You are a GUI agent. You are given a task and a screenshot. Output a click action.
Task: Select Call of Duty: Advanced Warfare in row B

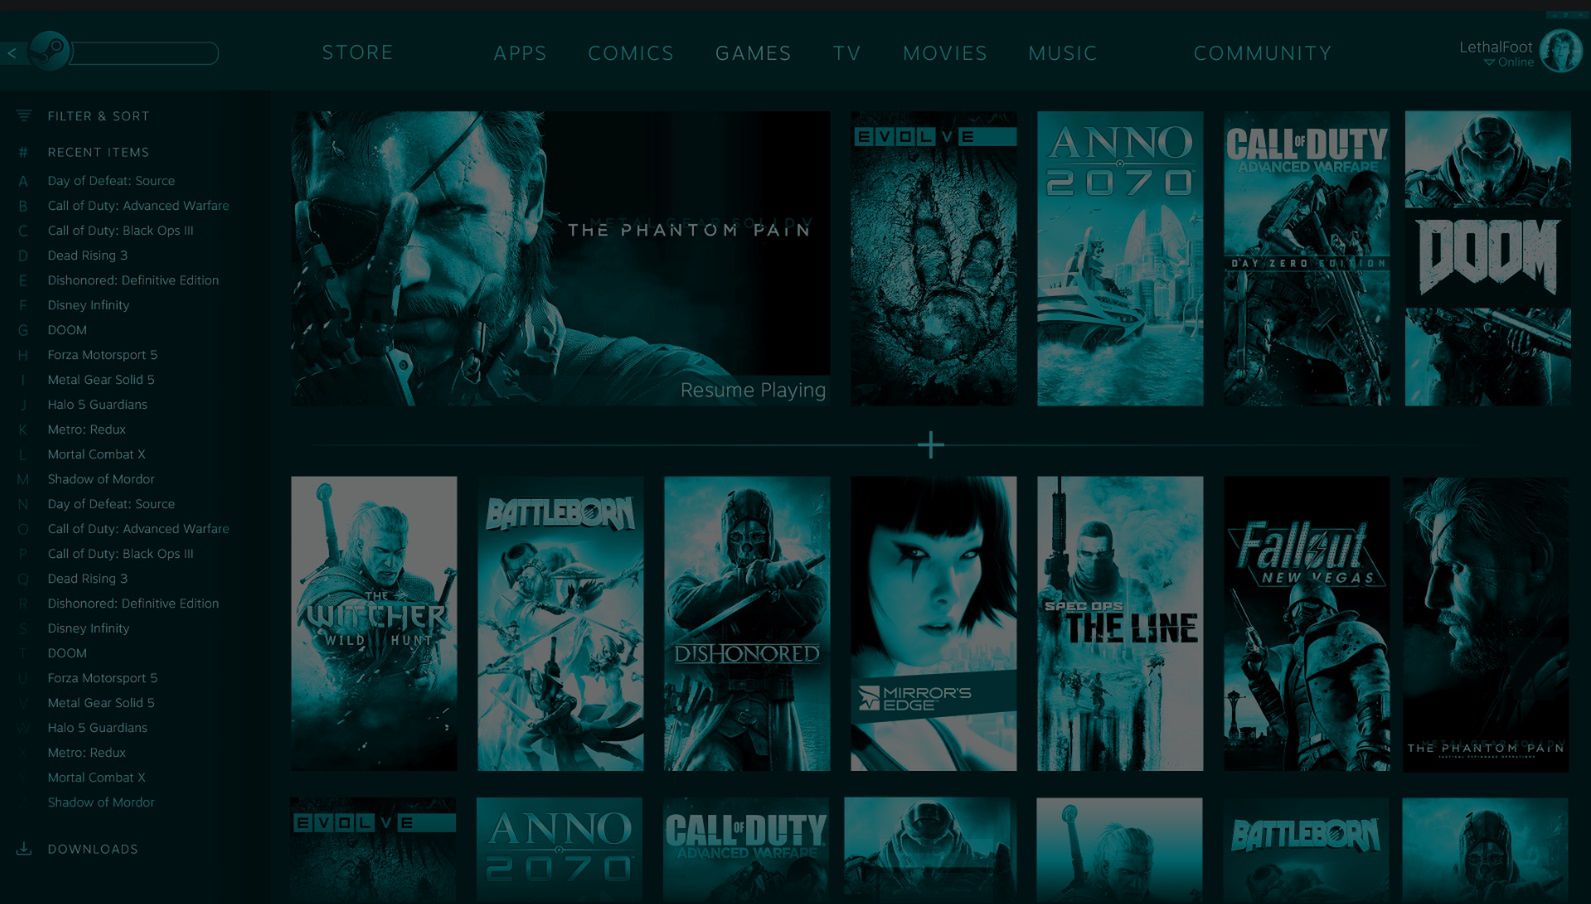coord(138,206)
